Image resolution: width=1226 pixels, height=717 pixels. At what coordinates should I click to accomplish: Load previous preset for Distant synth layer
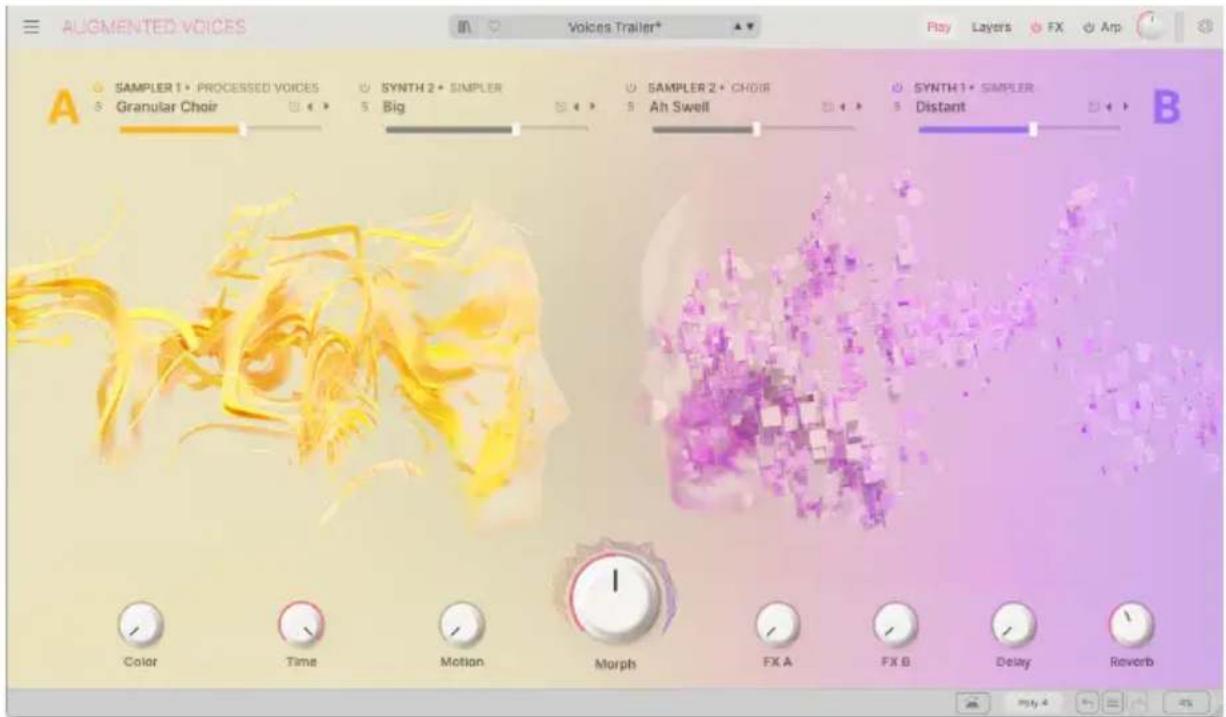click(x=1110, y=106)
